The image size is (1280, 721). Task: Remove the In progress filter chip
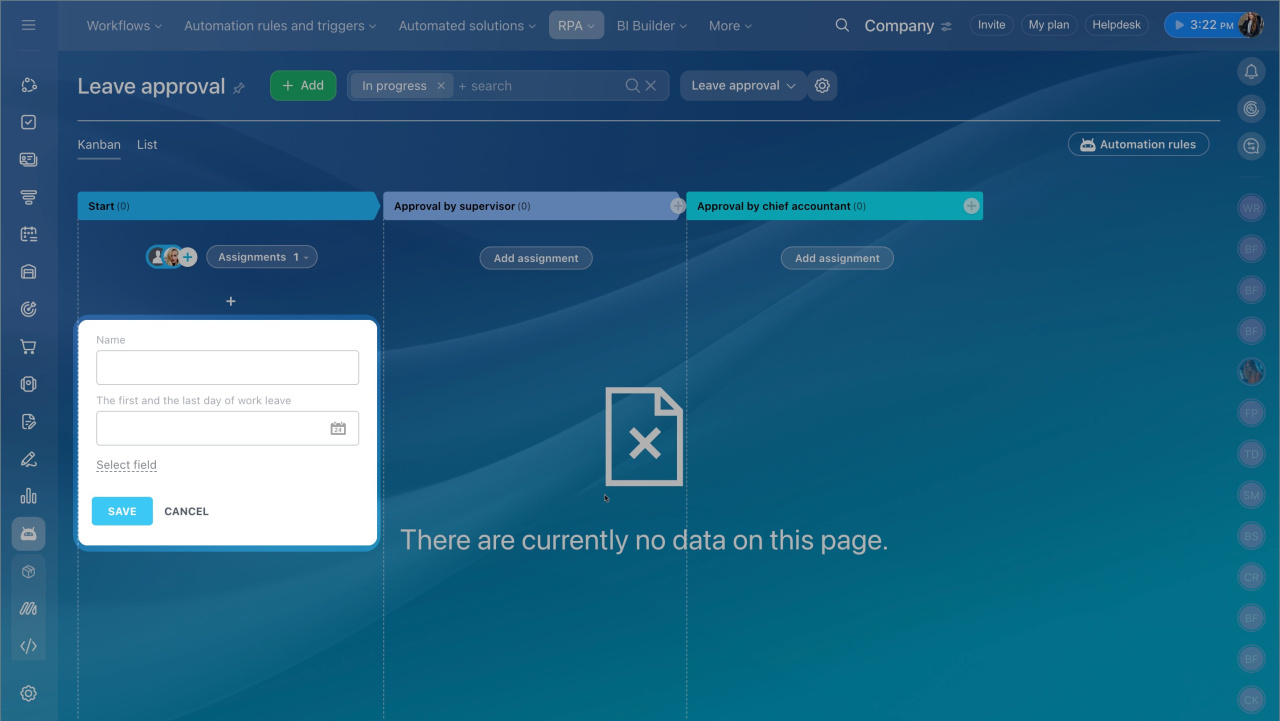[x=440, y=86]
